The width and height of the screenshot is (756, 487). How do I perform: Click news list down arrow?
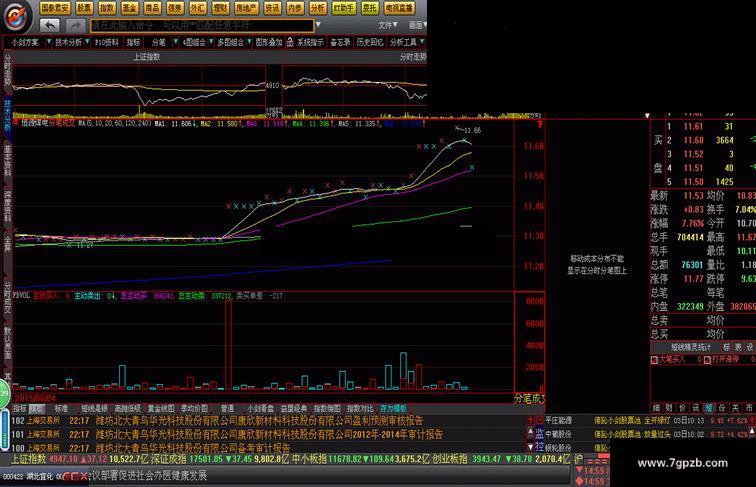click(530, 447)
